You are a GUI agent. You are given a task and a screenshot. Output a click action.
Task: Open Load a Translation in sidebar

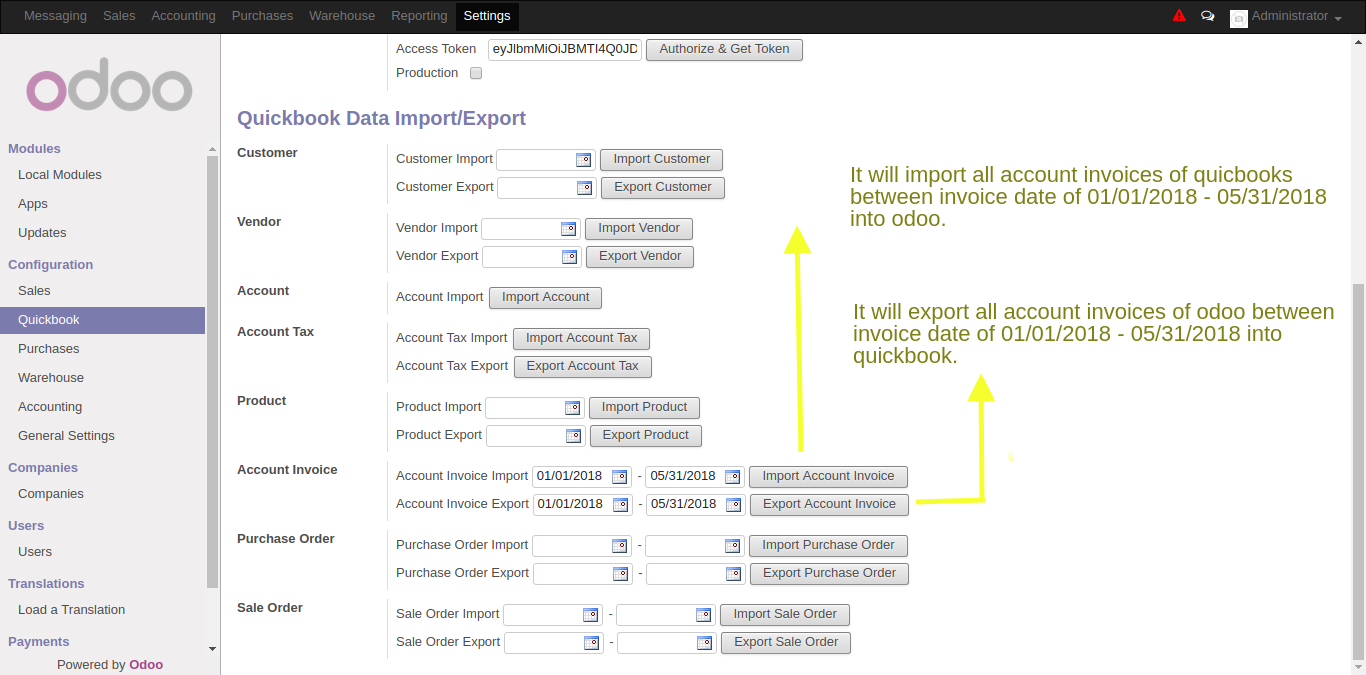click(72, 610)
